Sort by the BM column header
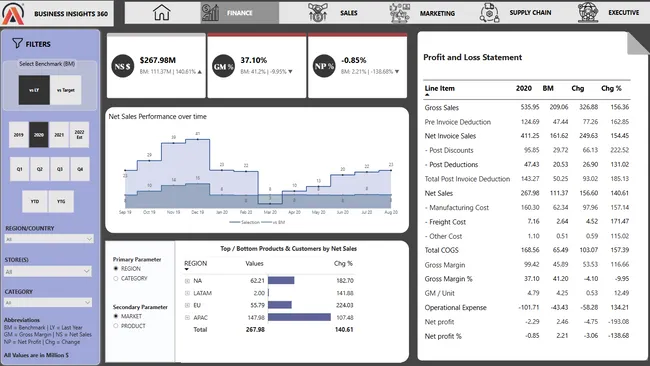 (548, 88)
